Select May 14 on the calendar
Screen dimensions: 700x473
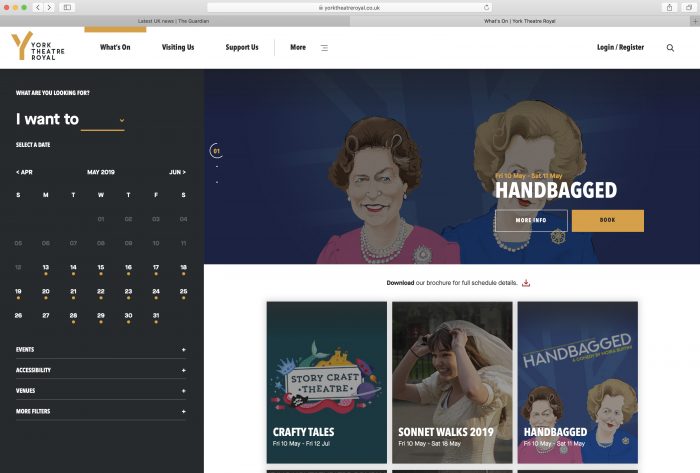pos(73,269)
